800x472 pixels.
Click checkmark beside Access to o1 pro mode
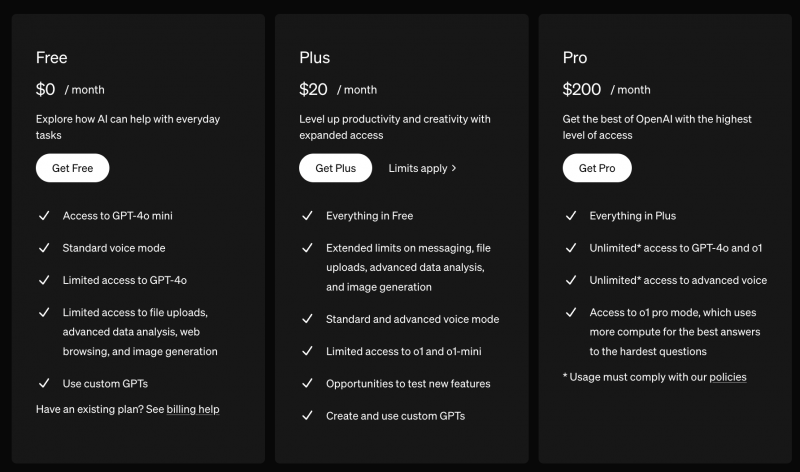(571, 312)
